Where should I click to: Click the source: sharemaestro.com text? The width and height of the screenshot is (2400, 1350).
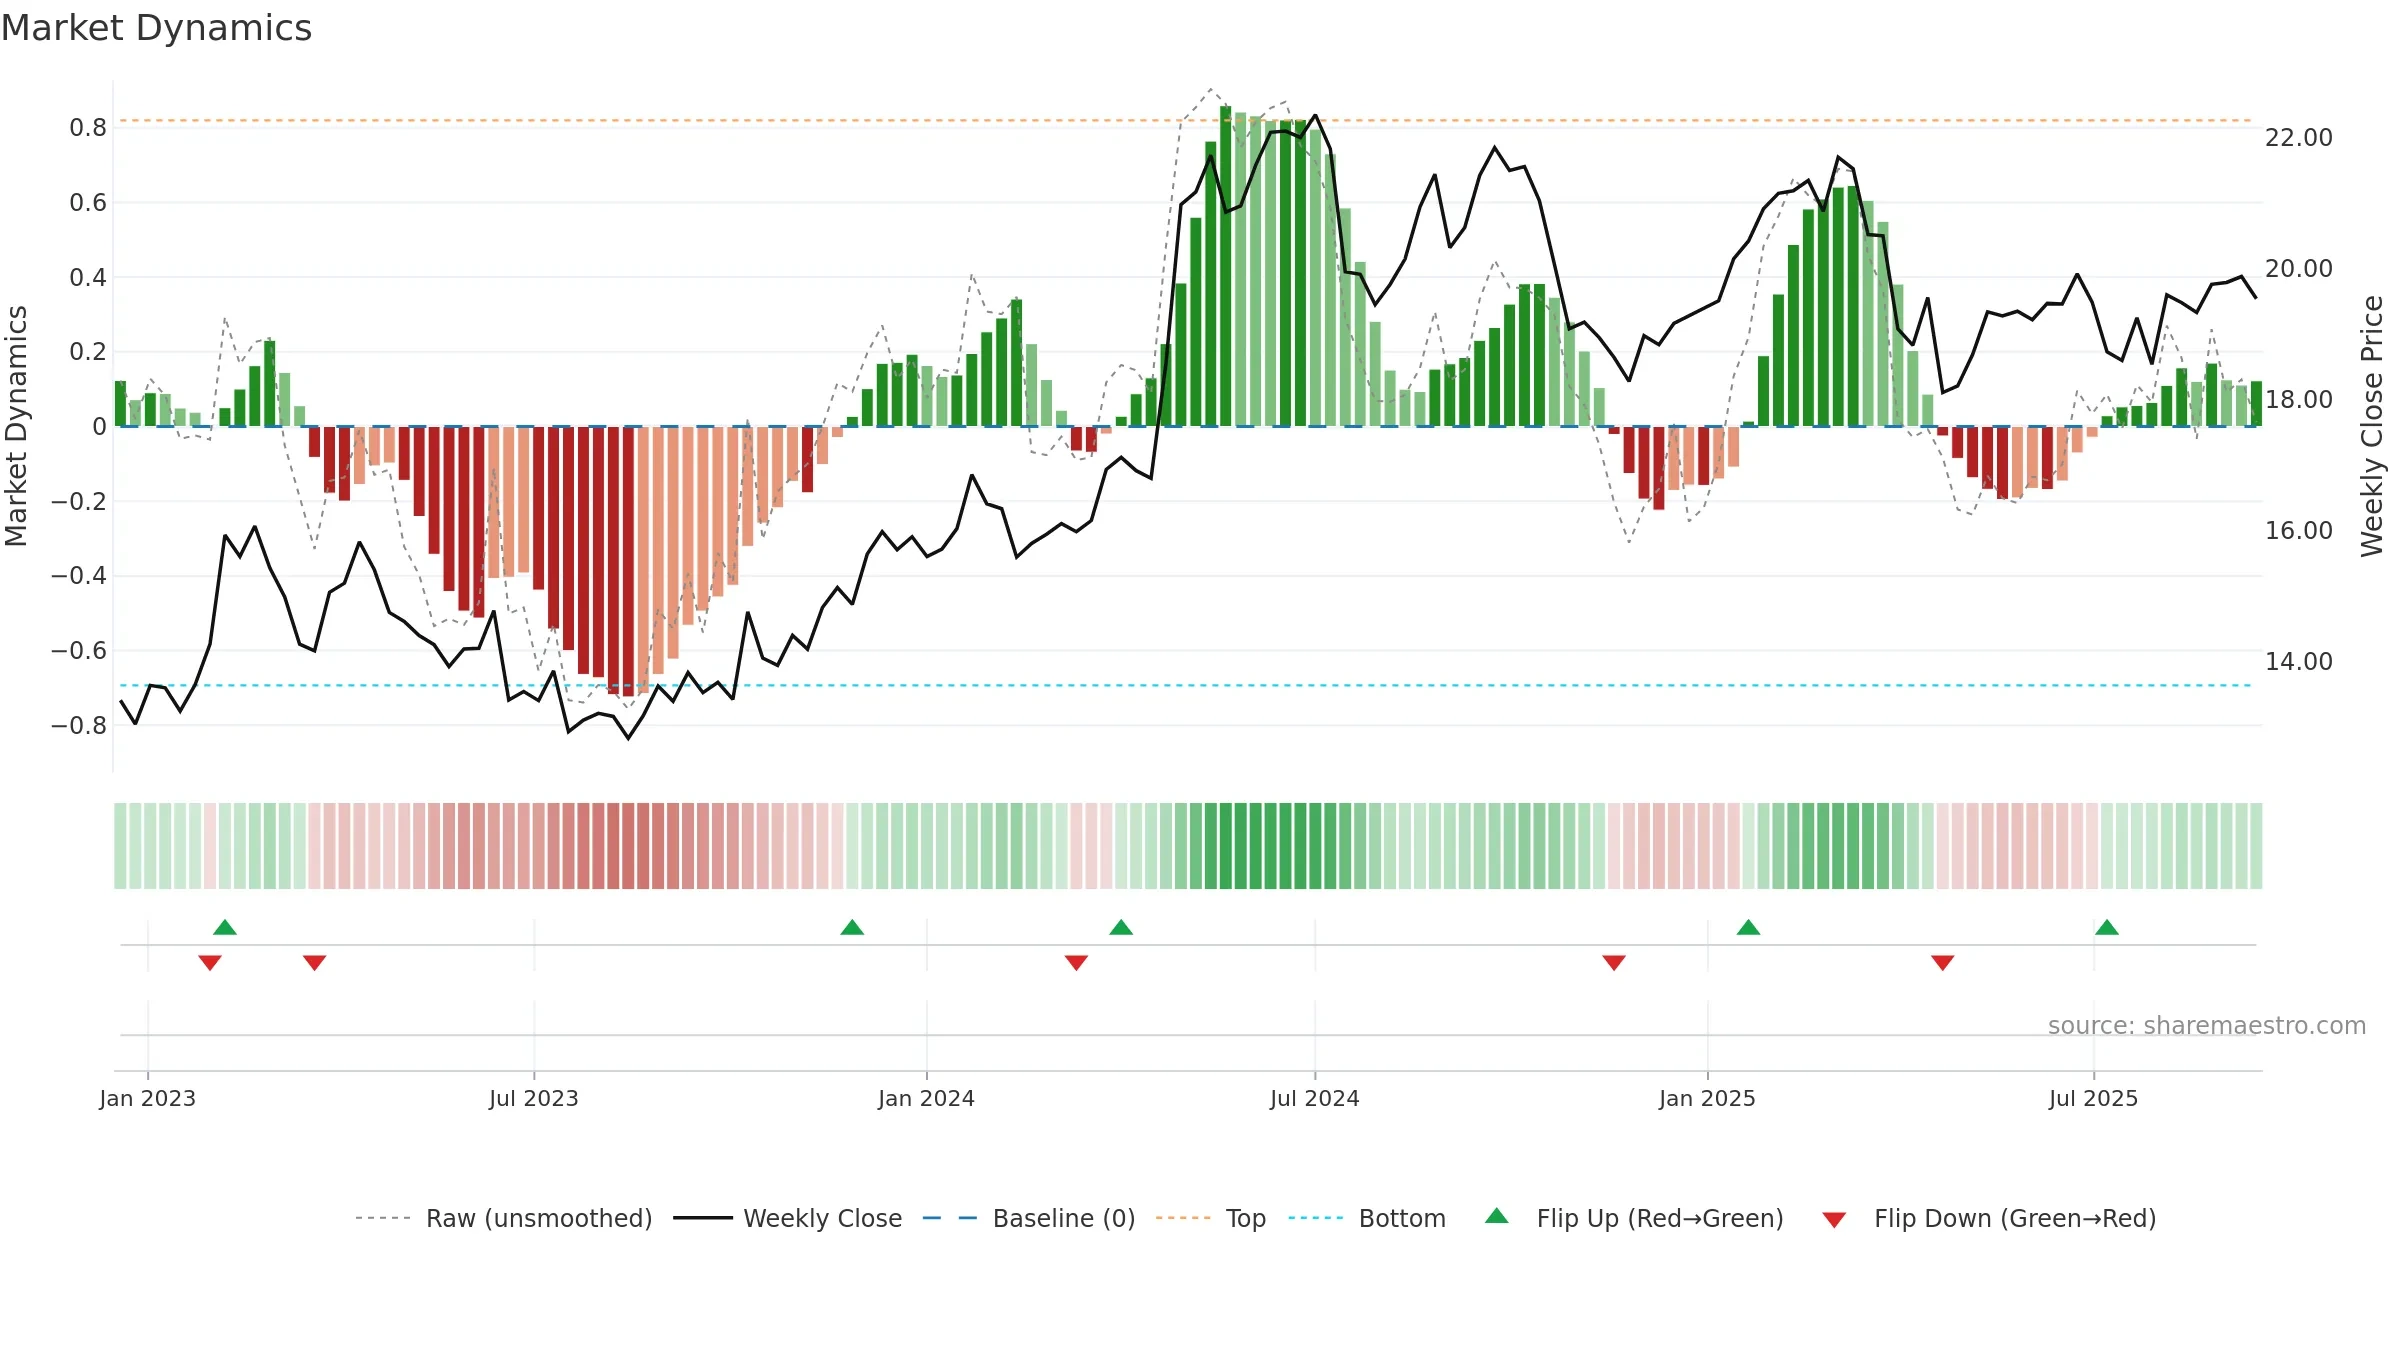tap(2207, 1026)
